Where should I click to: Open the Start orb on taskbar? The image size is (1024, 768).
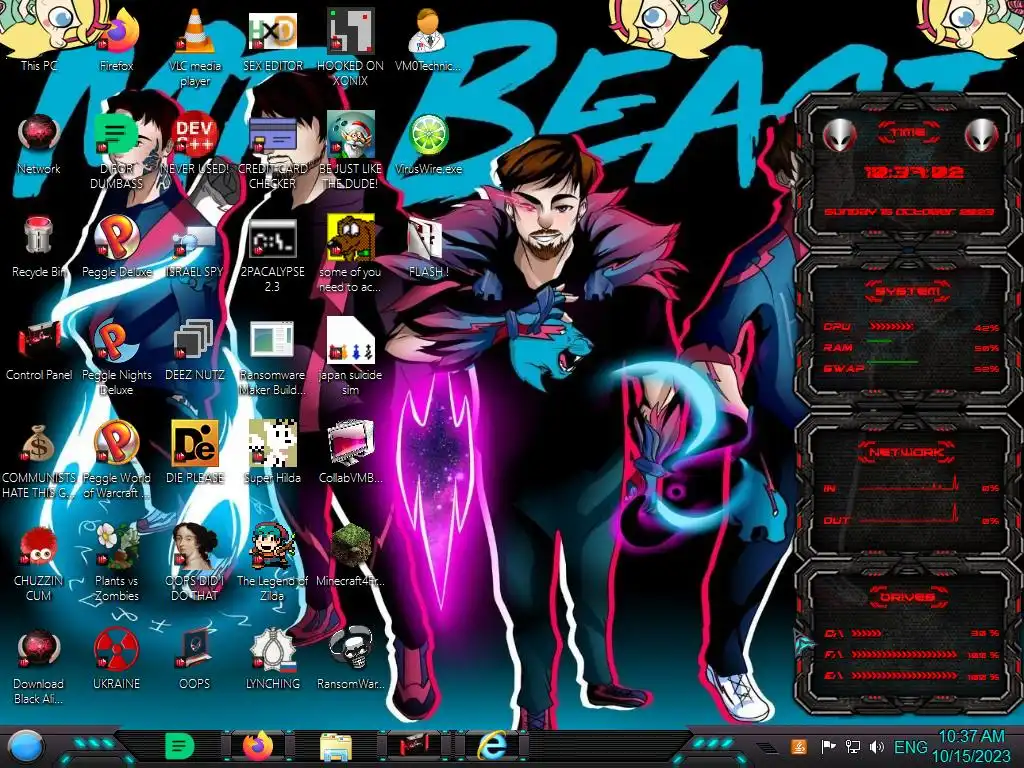coord(25,746)
